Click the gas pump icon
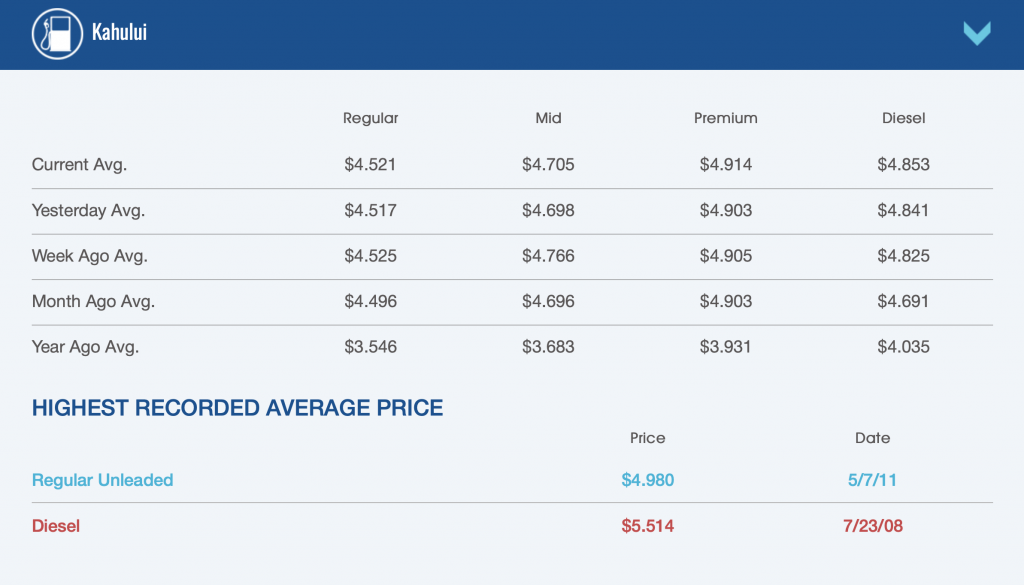Viewport: 1024px width, 585px height. pos(57,34)
